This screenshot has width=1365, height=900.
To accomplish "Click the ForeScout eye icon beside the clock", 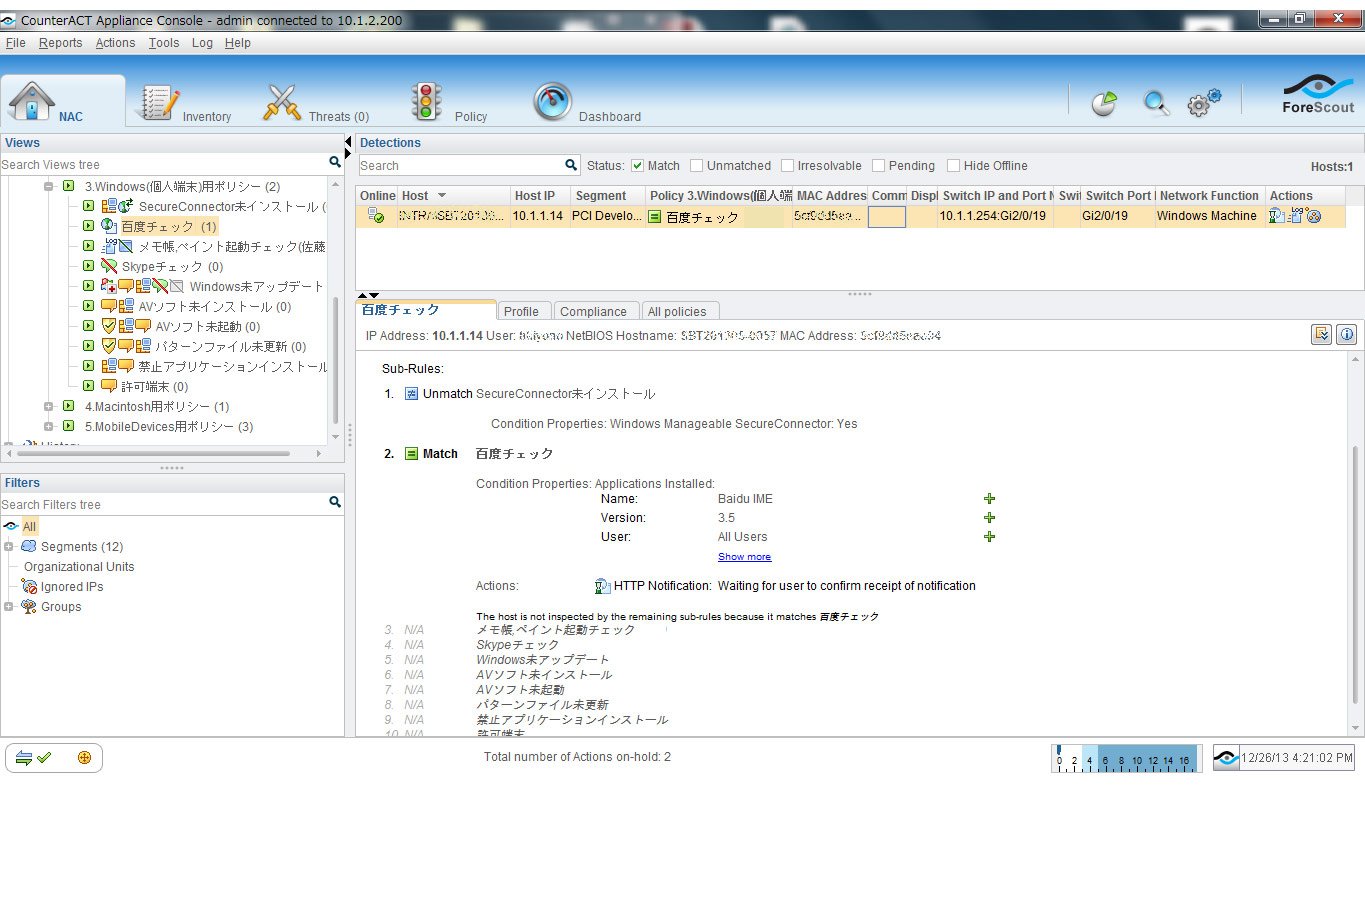I will click(x=1226, y=758).
